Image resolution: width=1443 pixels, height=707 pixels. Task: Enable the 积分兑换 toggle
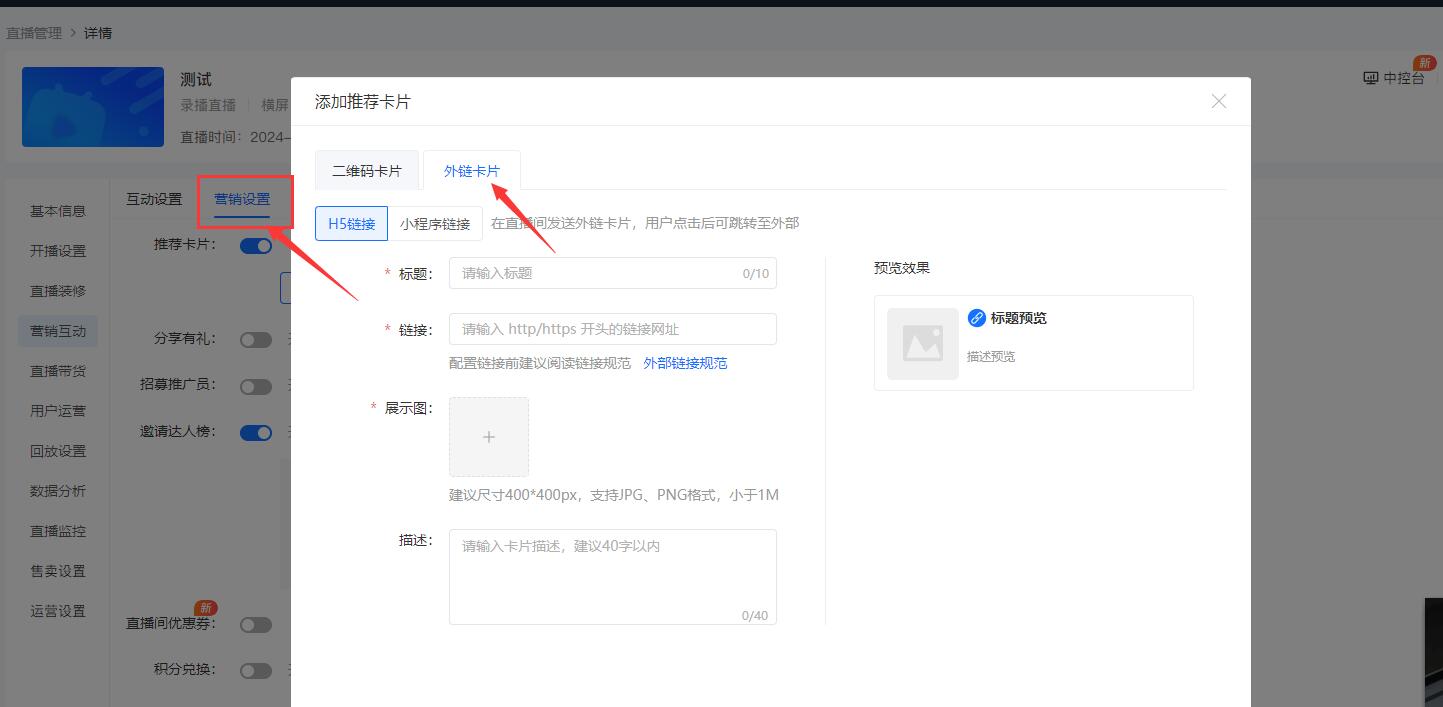click(x=256, y=669)
